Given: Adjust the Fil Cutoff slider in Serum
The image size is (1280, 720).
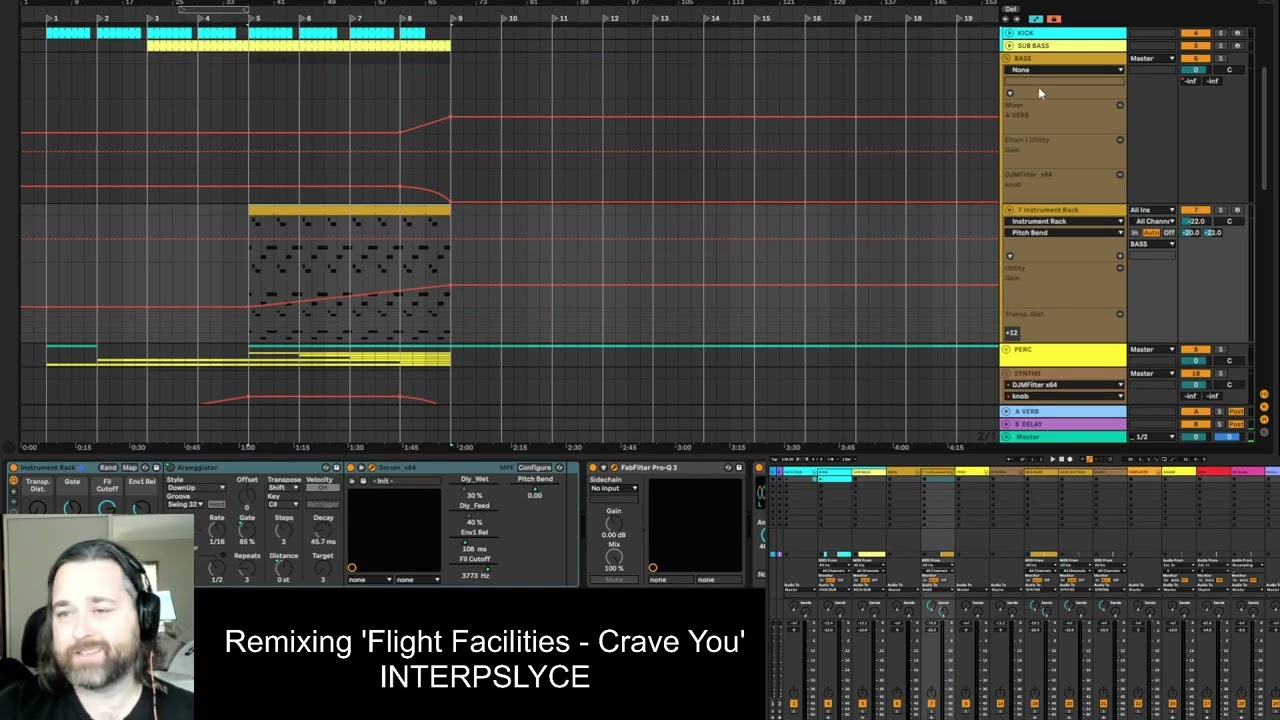Looking at the screenshot, I should 474,568.
